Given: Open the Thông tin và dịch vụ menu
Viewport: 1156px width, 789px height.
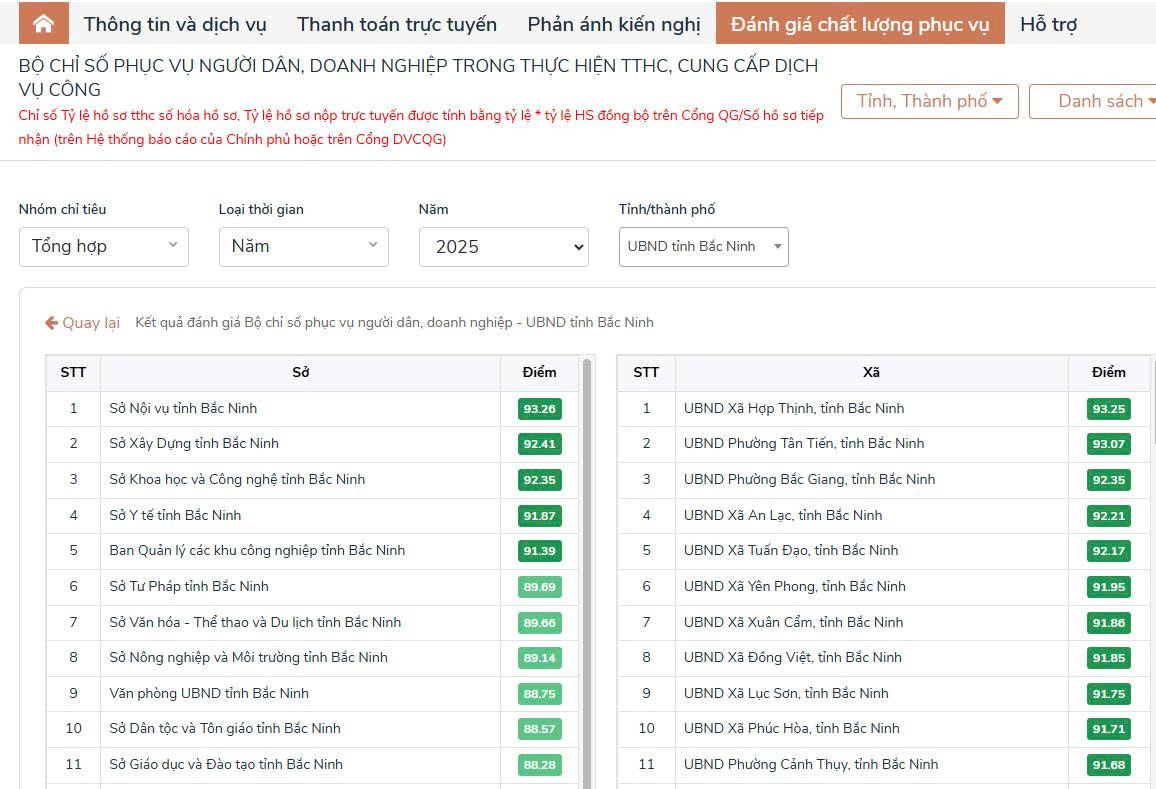Looking at the screenshot, I should point(175,24).
